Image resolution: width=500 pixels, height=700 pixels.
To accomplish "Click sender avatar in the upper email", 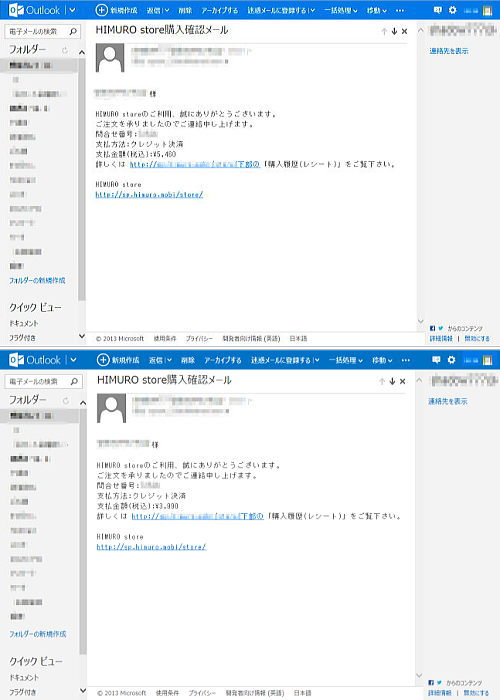I will 110,58.
